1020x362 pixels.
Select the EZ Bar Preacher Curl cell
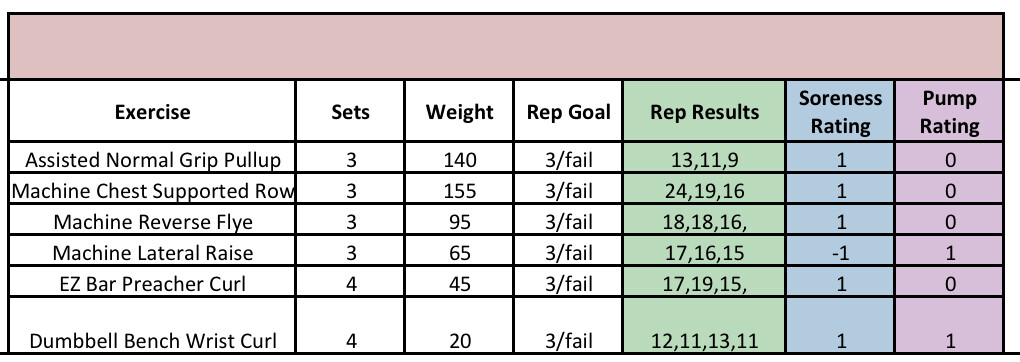pos(152,282)
